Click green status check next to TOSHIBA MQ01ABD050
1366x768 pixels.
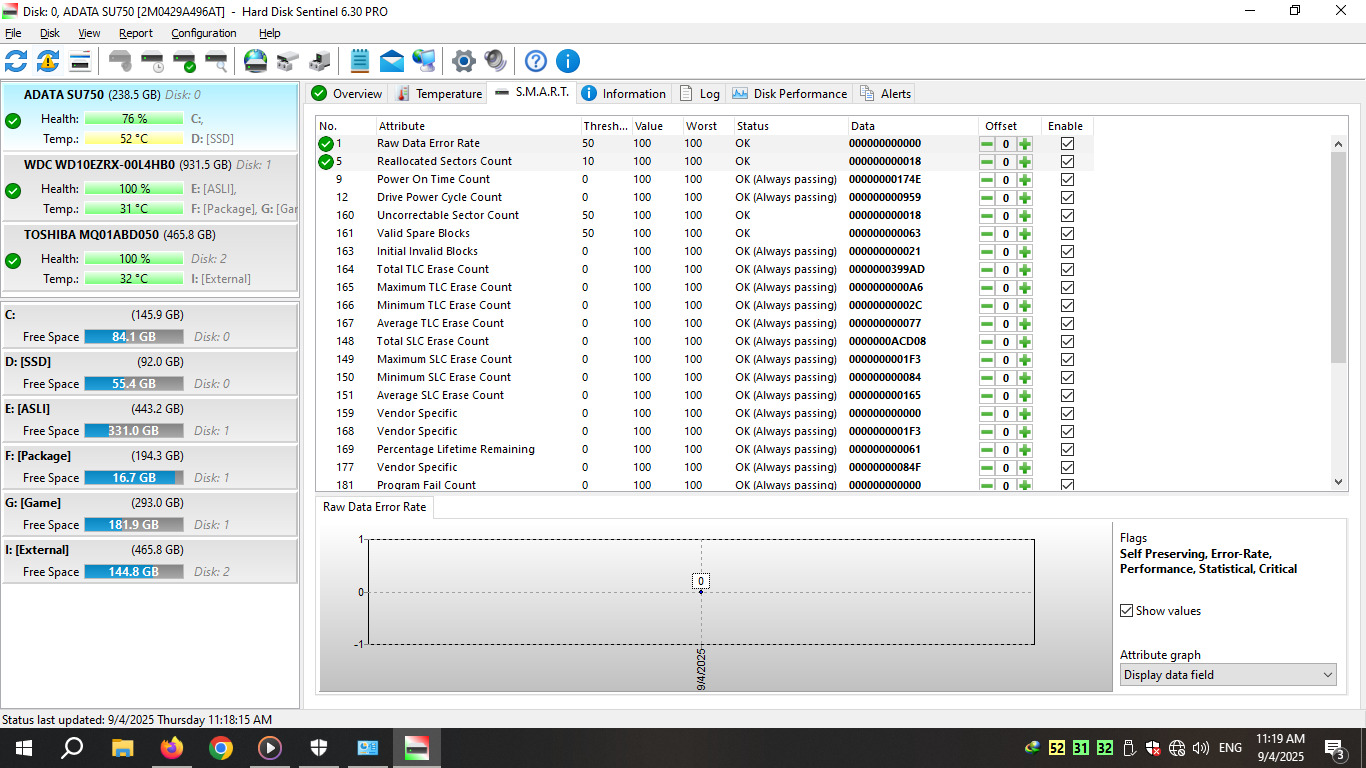pos(13,261)
